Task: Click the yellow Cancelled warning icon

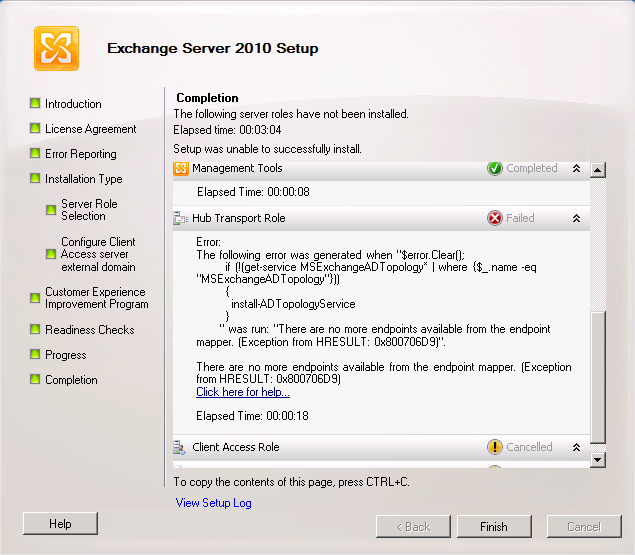Action: (x=494, y=447)
